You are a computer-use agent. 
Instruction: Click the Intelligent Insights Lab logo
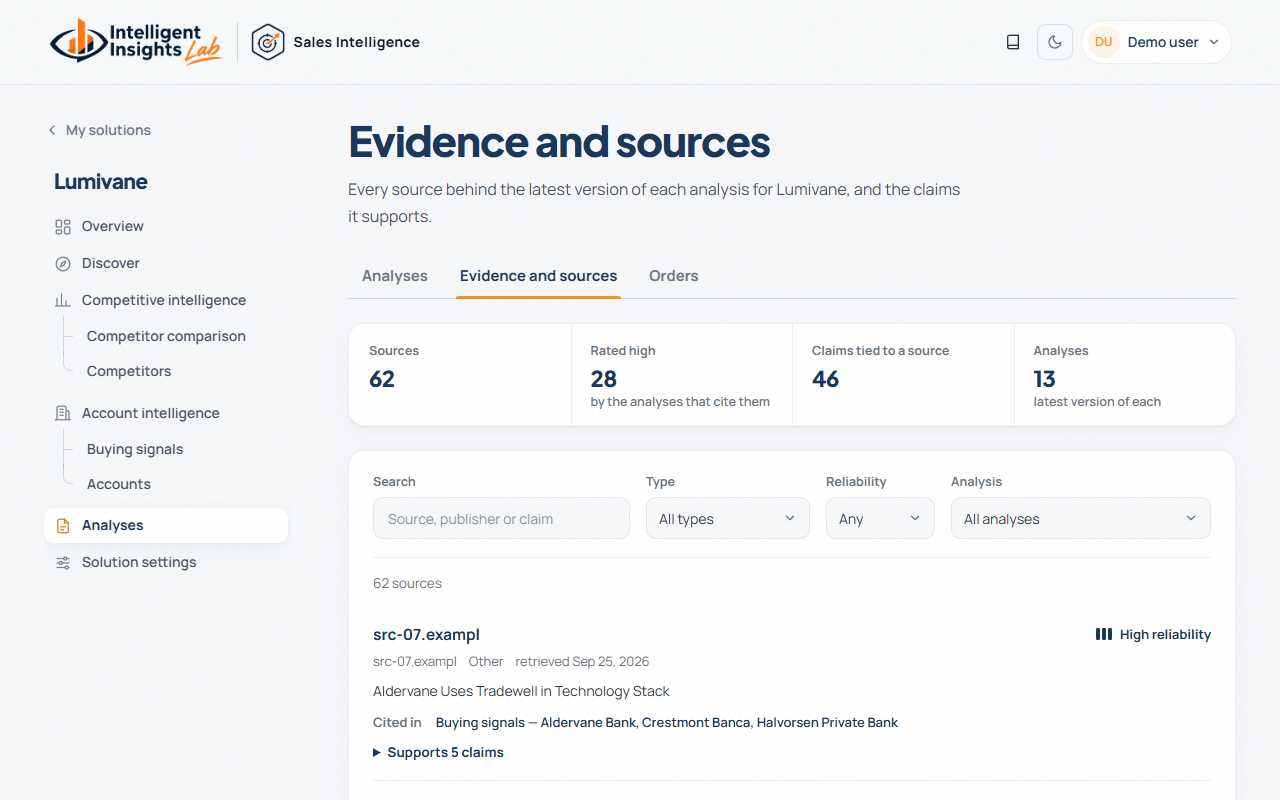[x=136, y=42]
